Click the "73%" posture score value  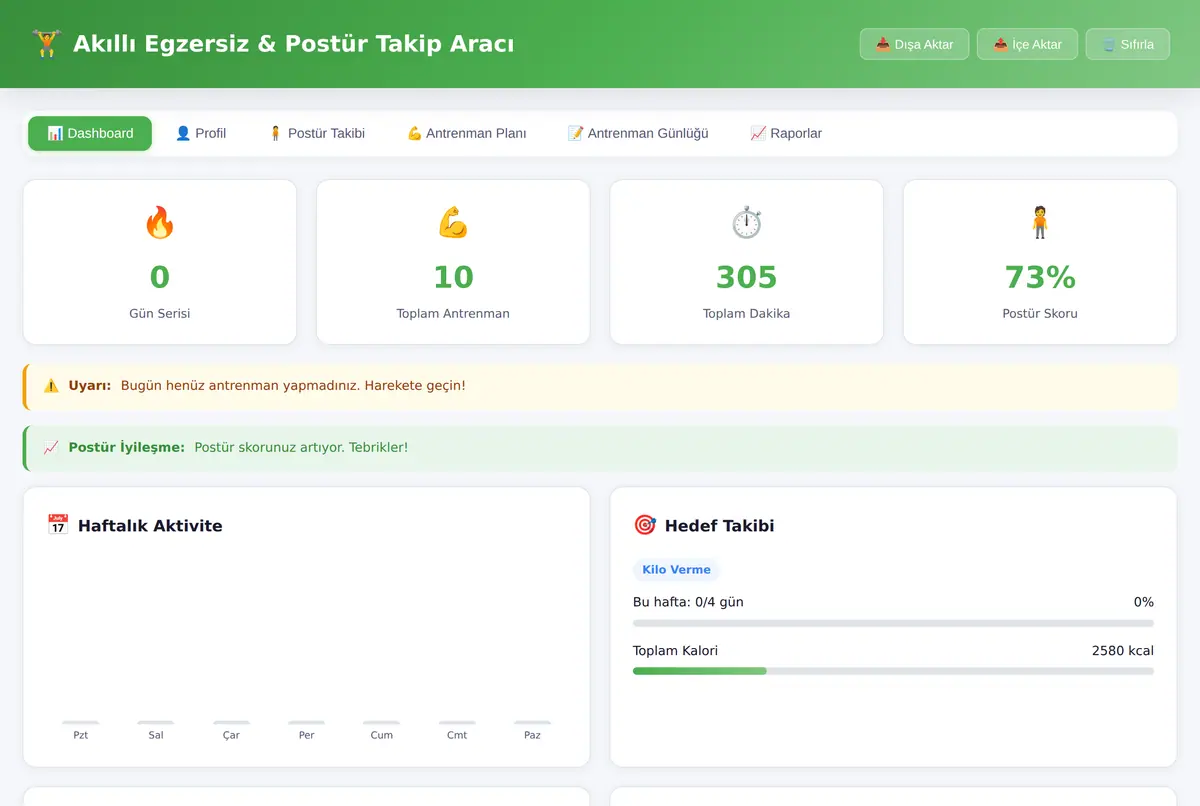[x=1040, y=277]
